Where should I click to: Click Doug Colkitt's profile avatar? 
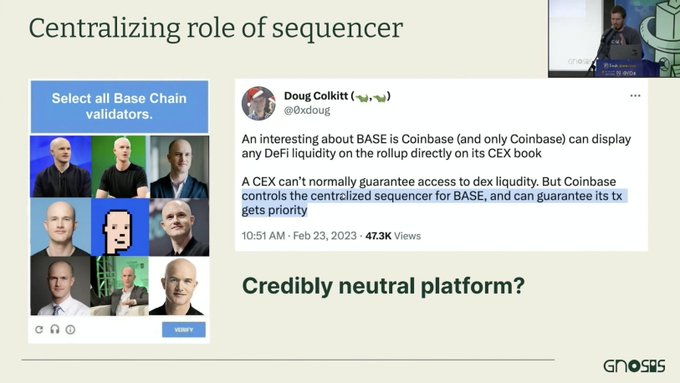click(x=258, y=103)
